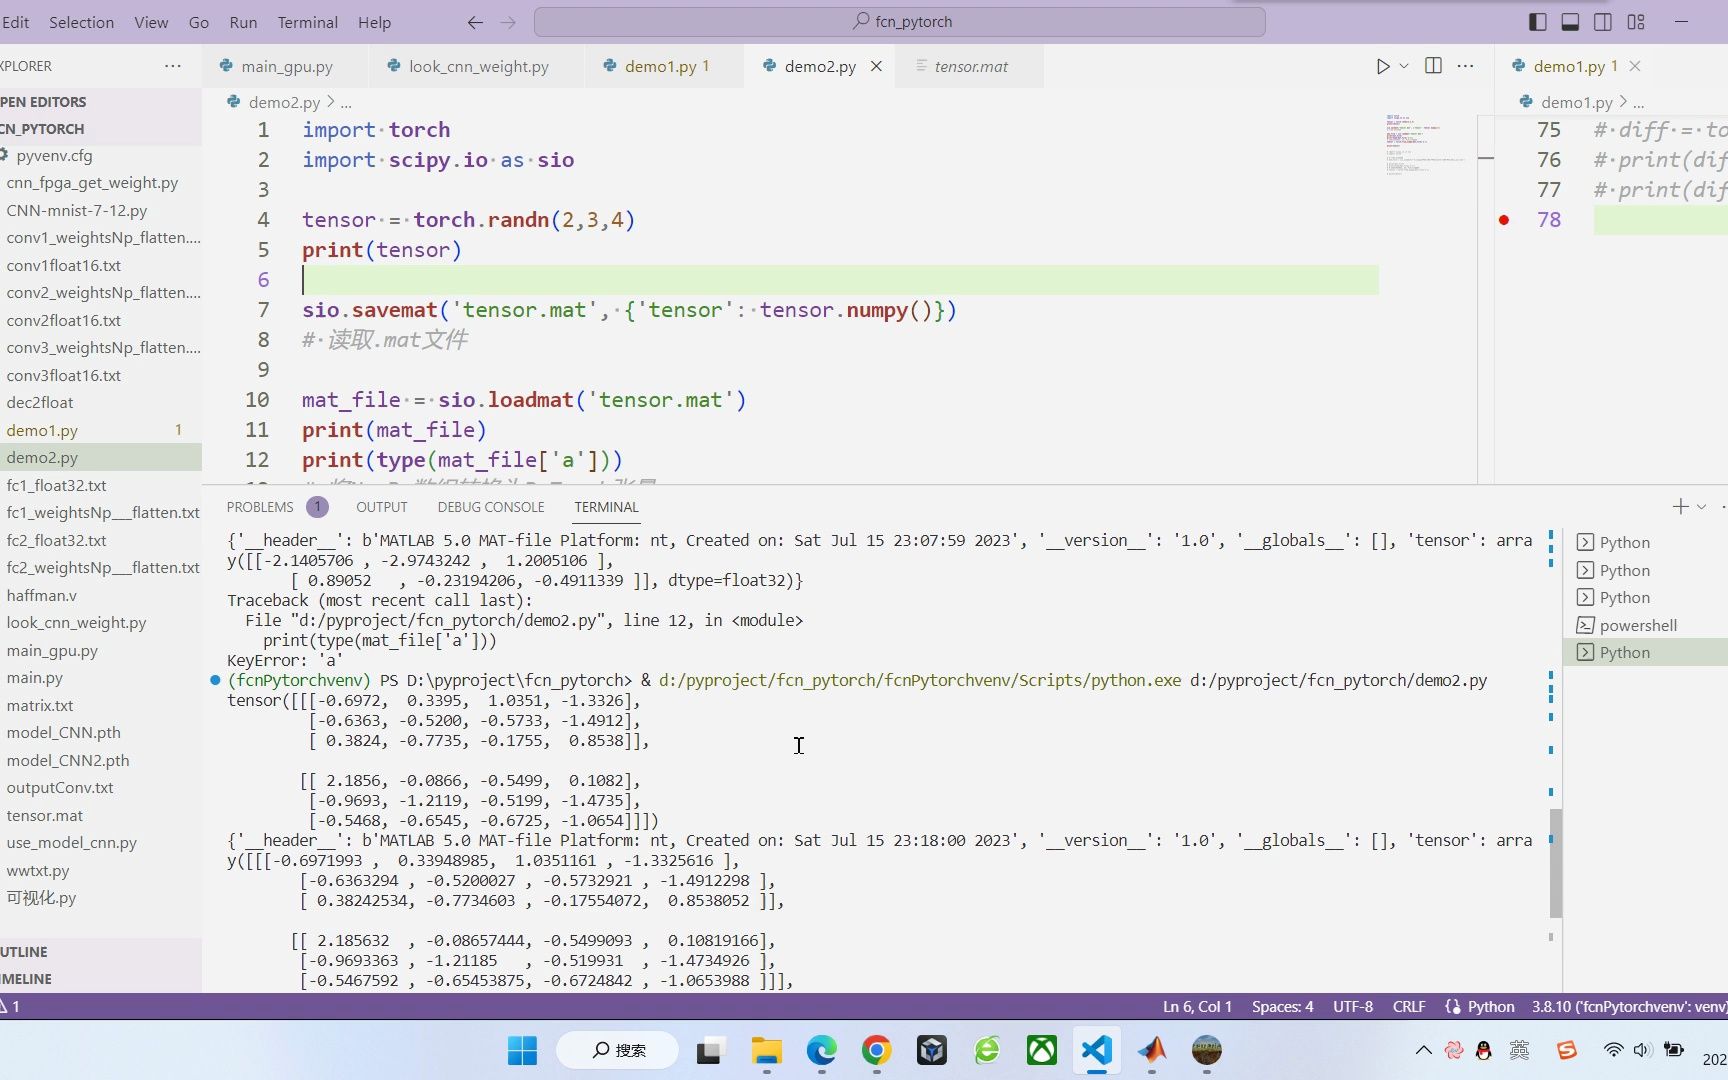Viewport: 1728px width, 1080px height.
Task: Click demo1.py breadcrumb in right editor
Action: 1577,102
